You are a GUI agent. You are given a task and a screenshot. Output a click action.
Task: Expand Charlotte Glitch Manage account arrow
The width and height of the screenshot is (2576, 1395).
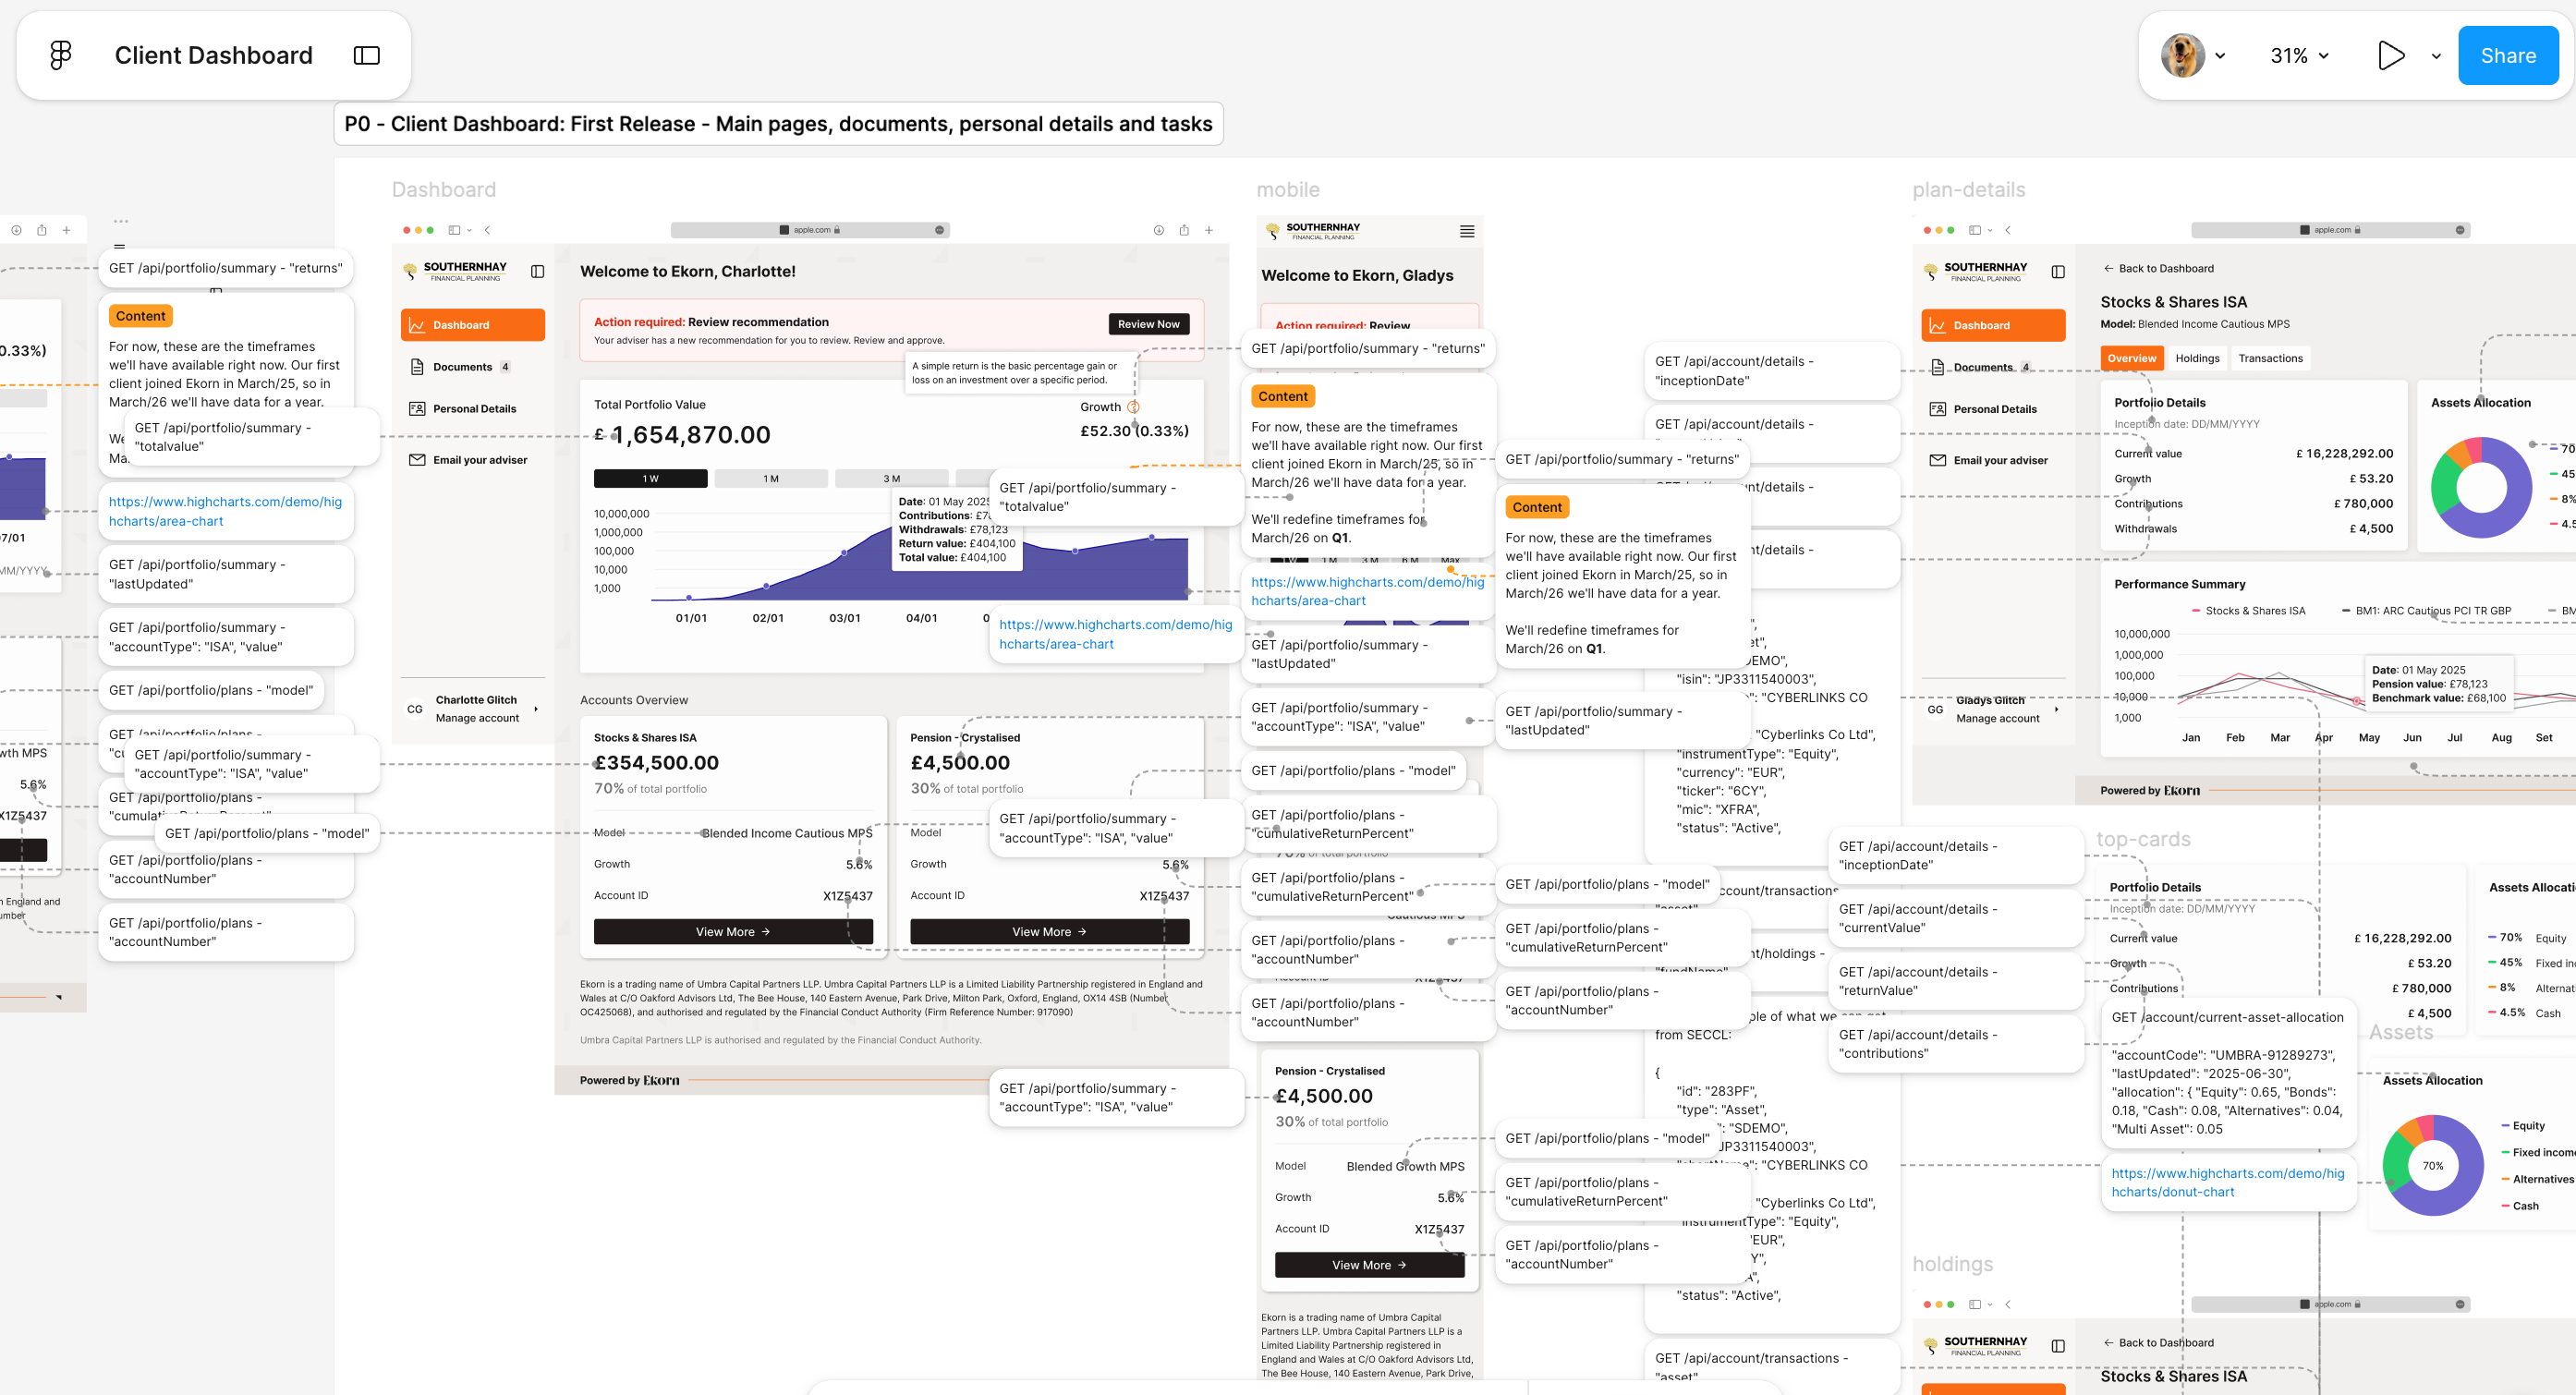coord(537,709)
